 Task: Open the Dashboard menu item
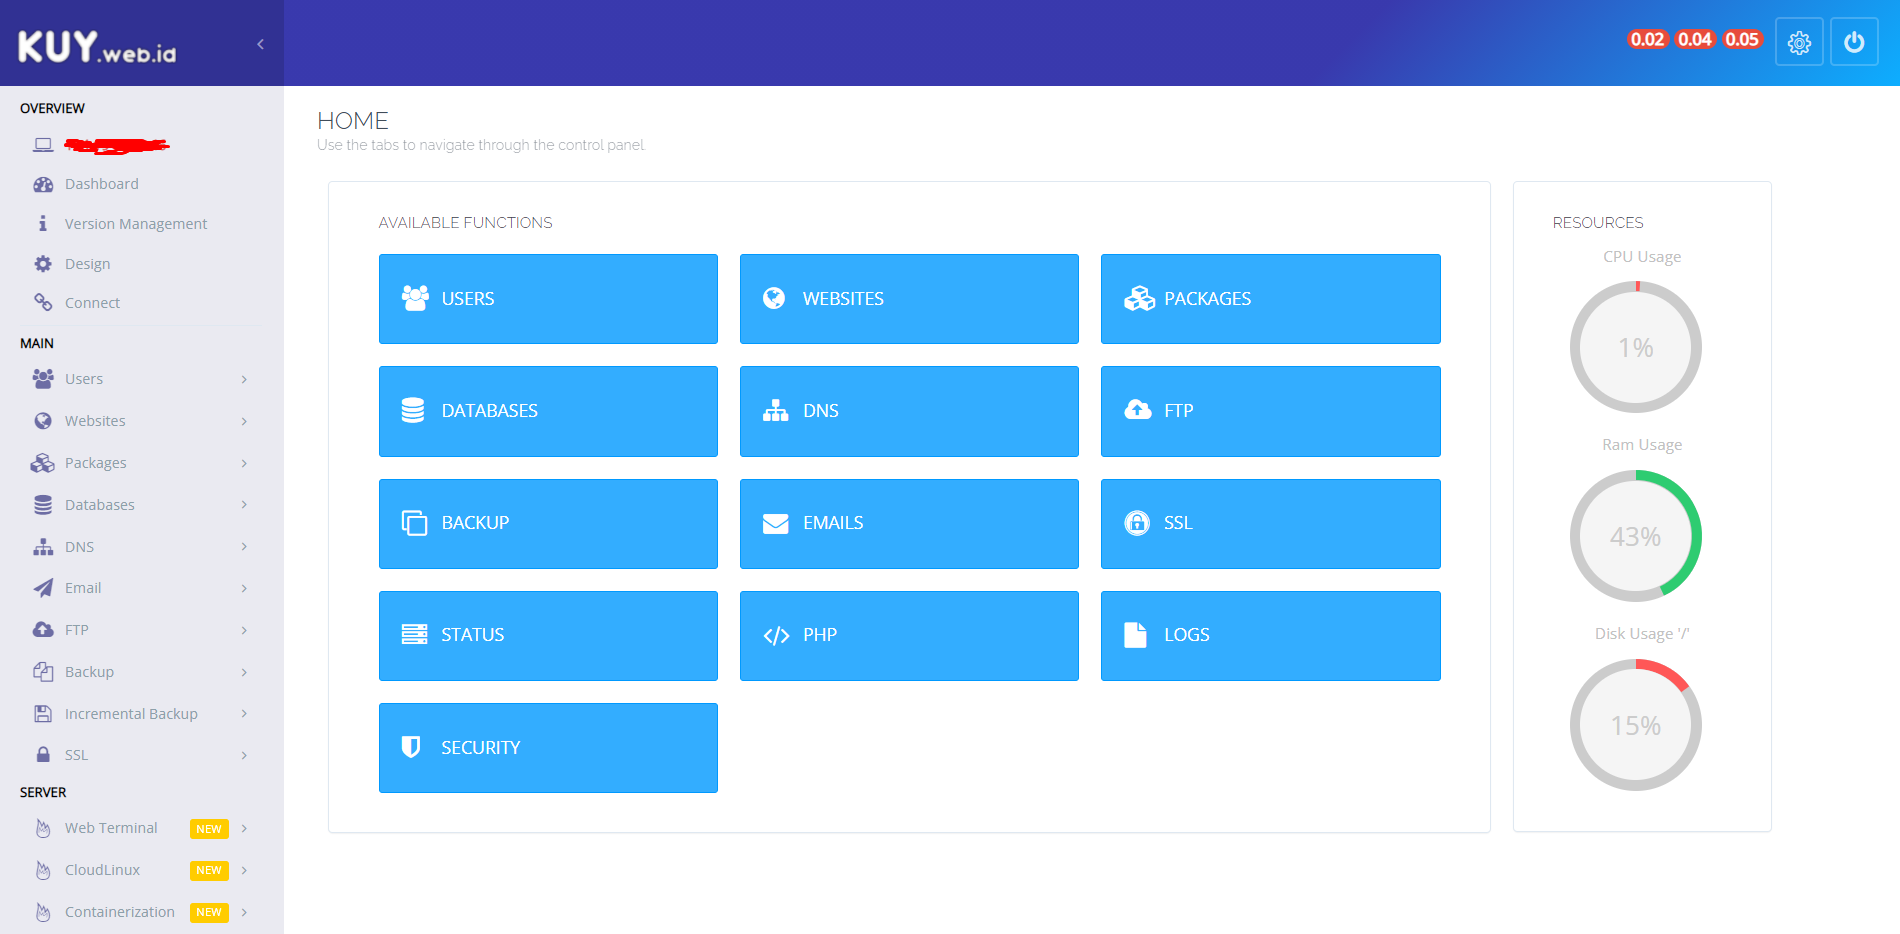tap(101, 183)
